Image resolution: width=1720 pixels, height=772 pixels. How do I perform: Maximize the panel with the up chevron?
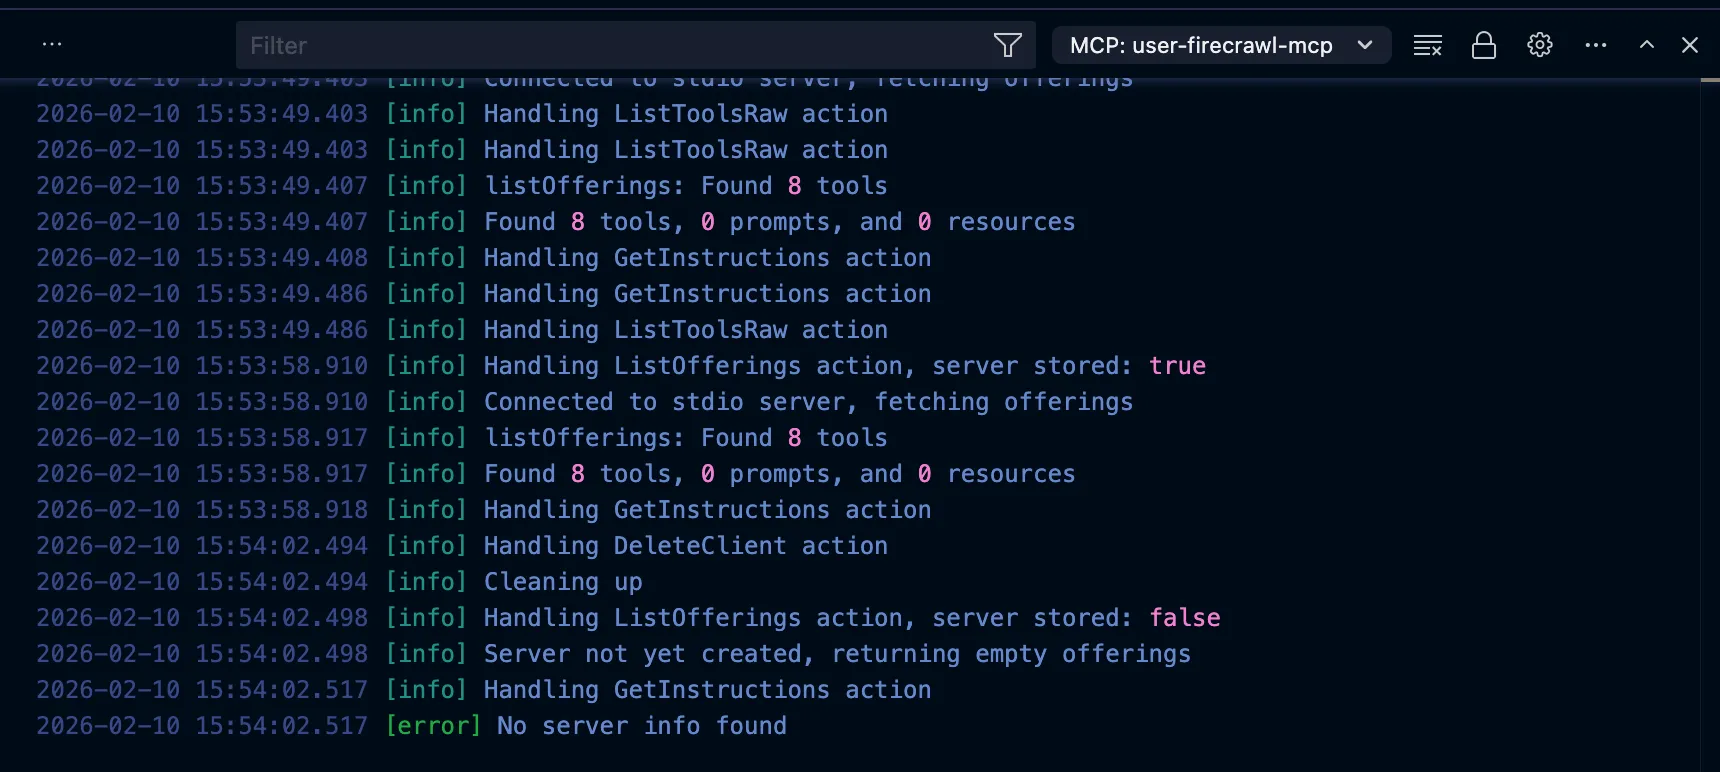[x=1647, y=45]
